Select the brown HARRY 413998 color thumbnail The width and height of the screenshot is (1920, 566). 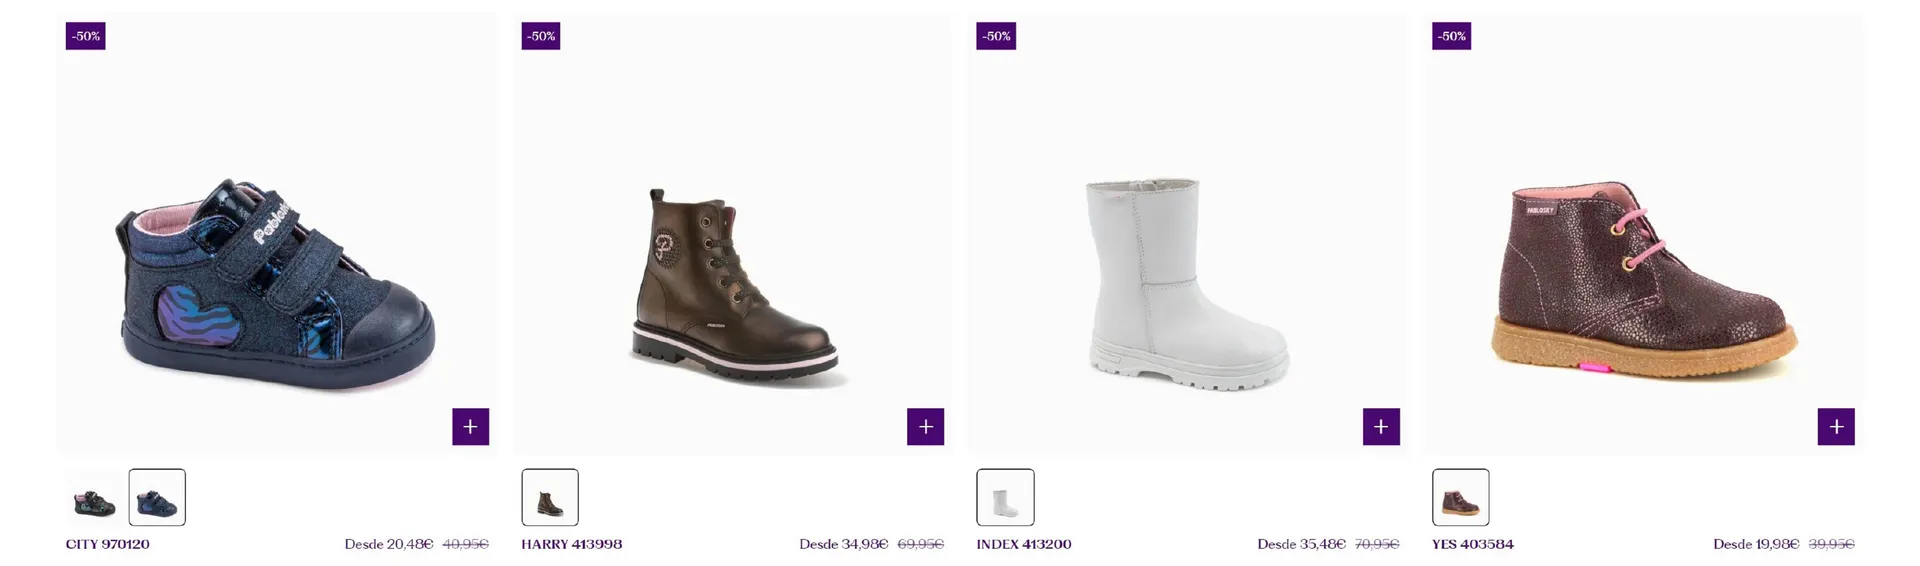[550, 497]
